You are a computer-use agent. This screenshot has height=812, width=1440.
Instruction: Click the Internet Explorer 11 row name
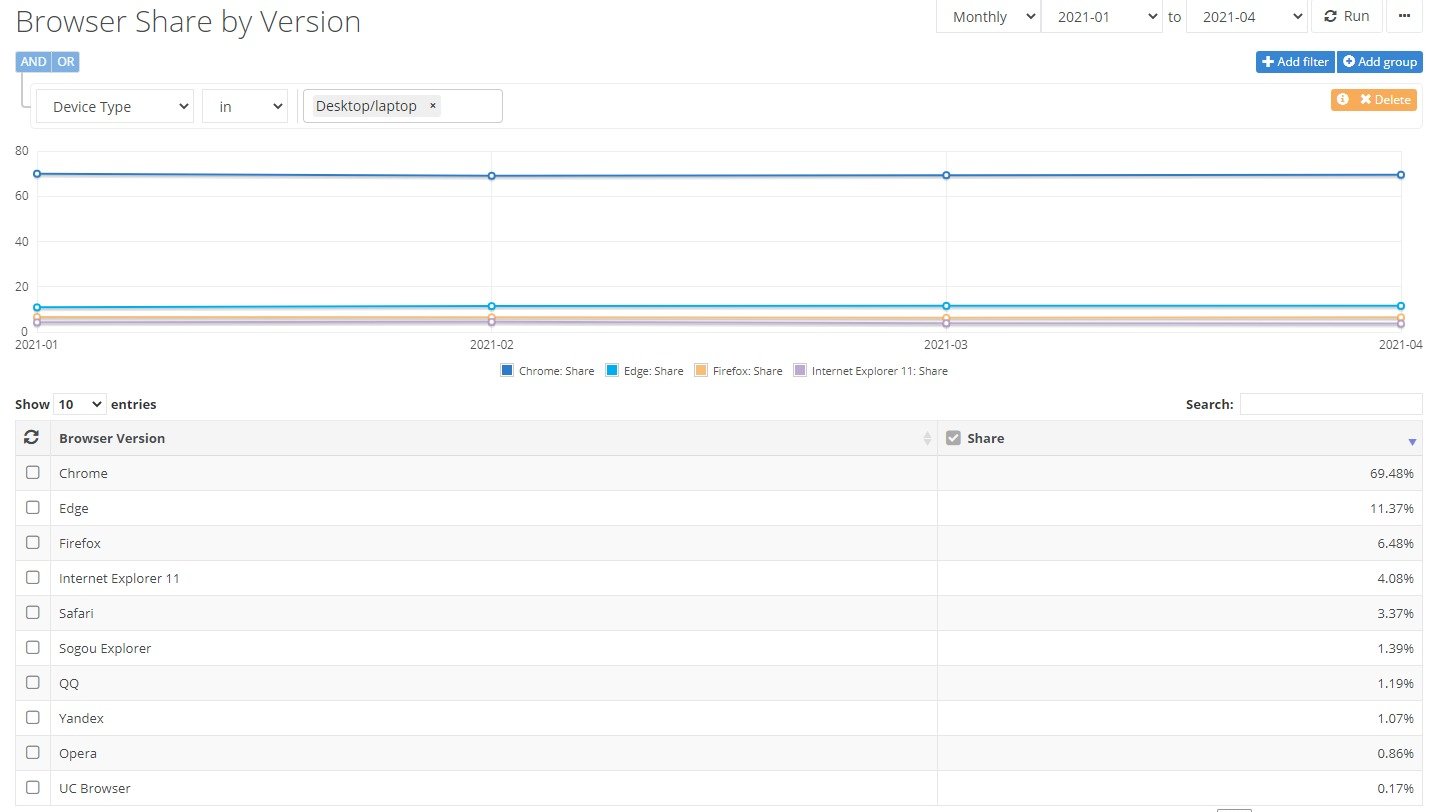[x=119, y=578]
